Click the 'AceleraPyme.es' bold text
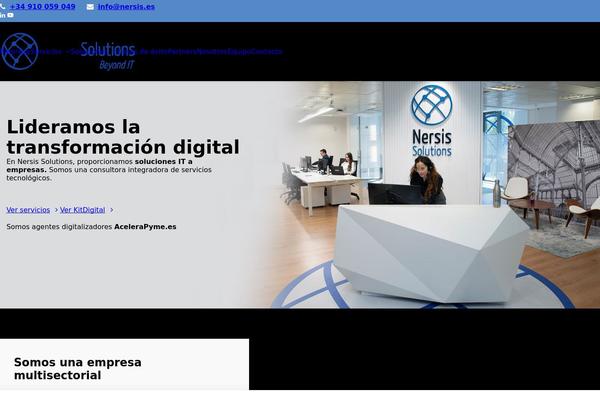 coord(145,227)
